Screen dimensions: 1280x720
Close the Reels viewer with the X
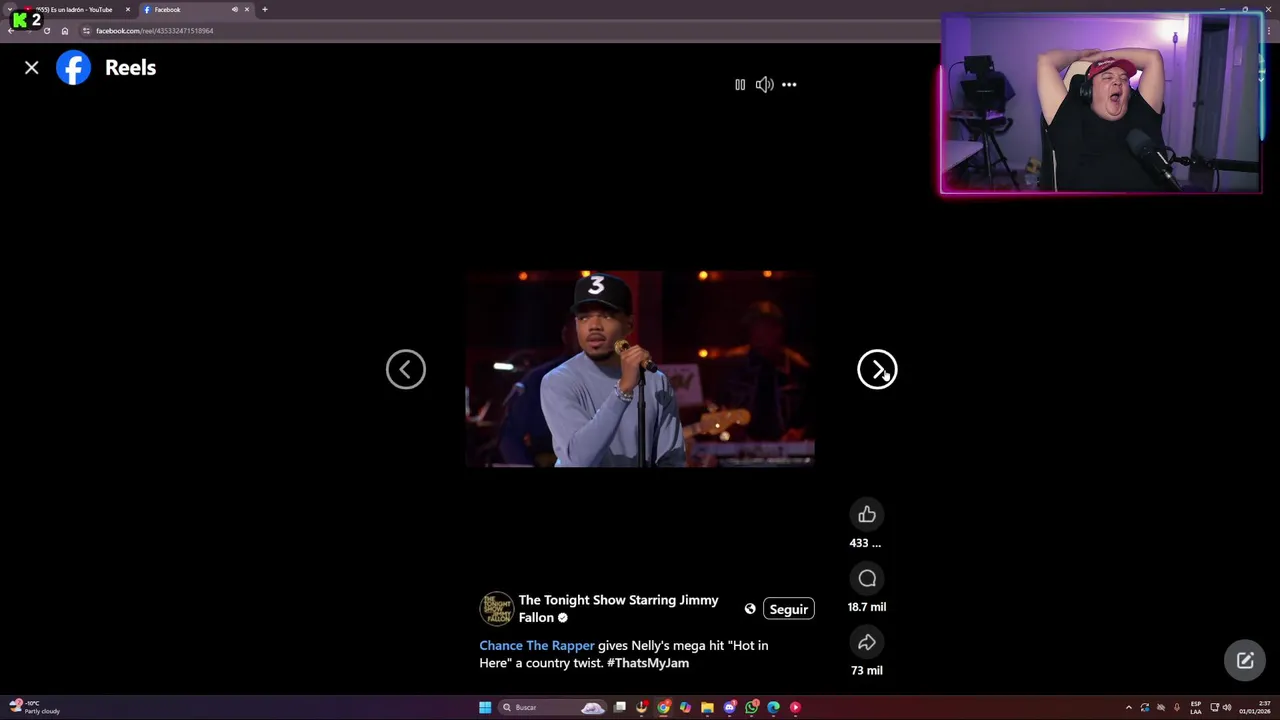(32, 68)
